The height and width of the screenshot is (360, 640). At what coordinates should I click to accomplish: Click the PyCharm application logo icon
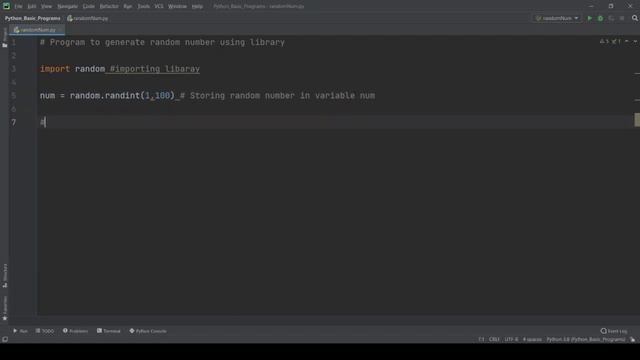[6, 6]
